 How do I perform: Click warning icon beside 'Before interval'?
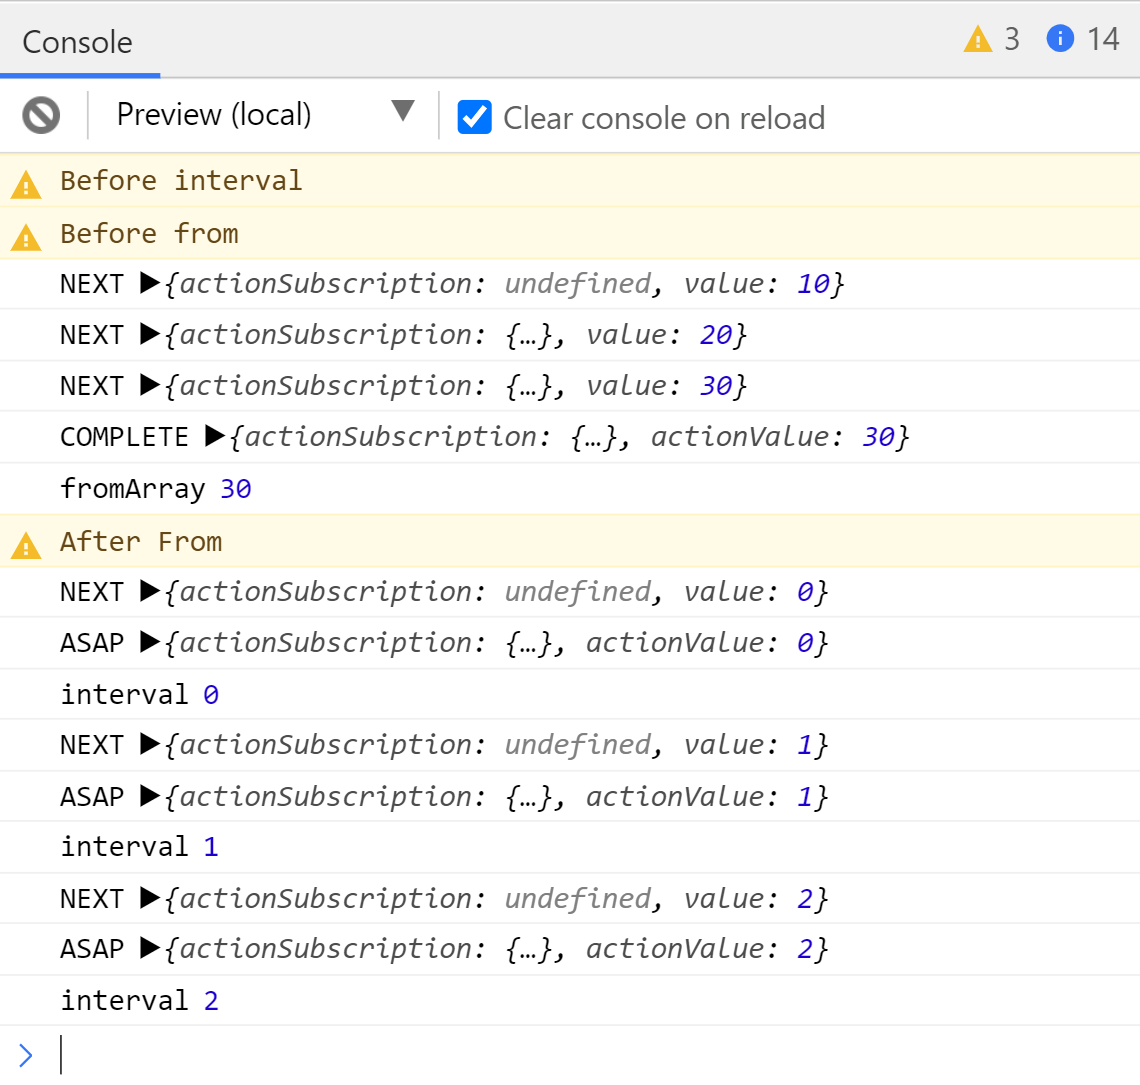[26, 184]
